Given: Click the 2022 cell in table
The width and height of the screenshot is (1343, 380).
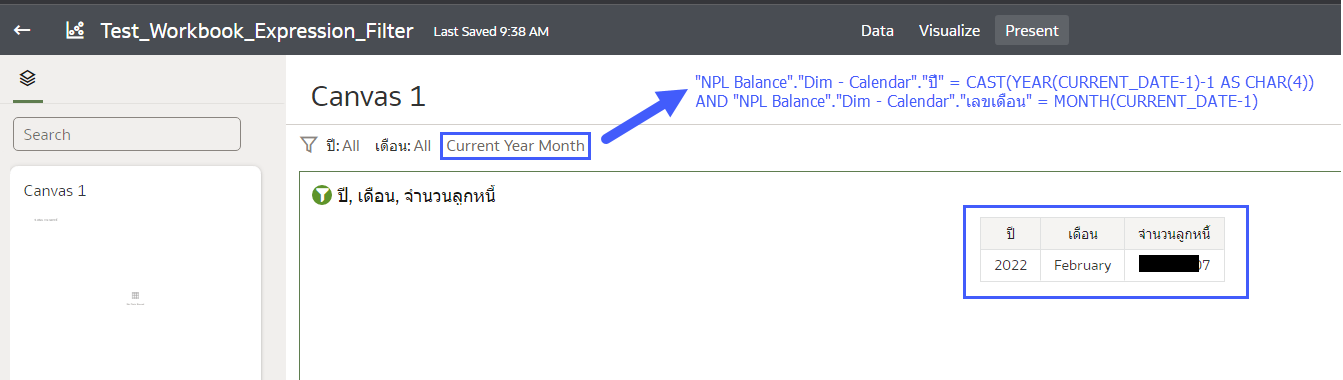Looking at the screenshot, I should pos(1010,265).
